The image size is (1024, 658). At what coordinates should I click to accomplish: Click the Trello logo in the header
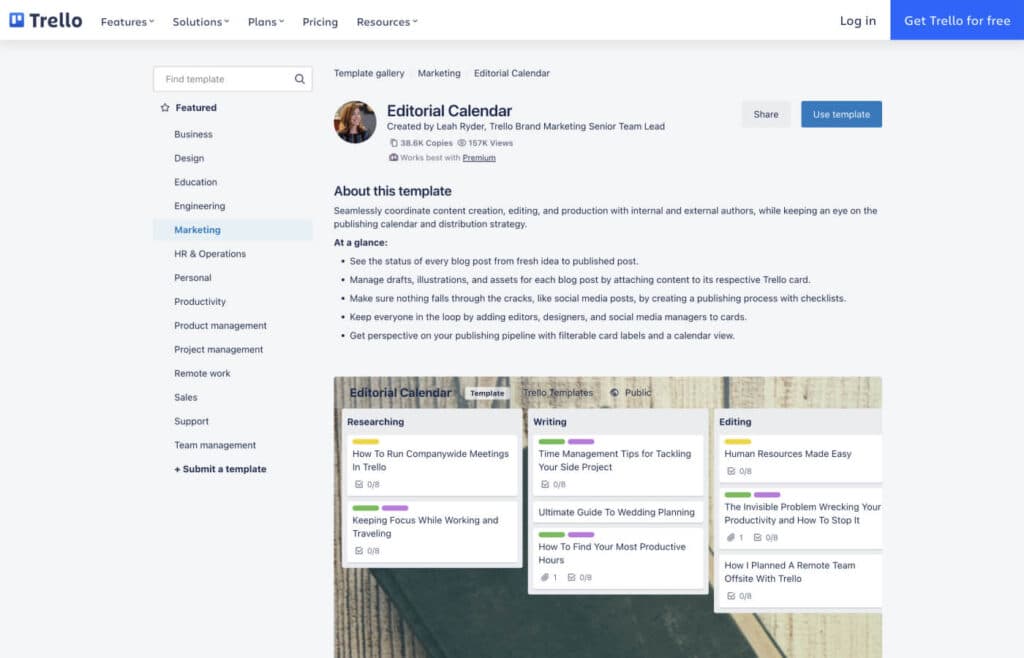click(46, 20)
